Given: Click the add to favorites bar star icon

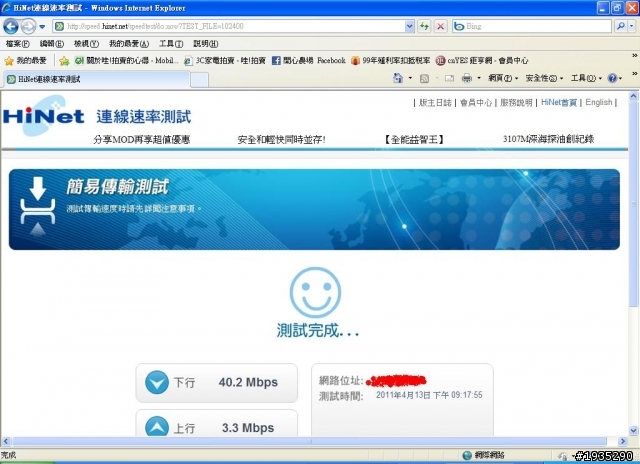Looking at the screenshot, I should 64,61.
